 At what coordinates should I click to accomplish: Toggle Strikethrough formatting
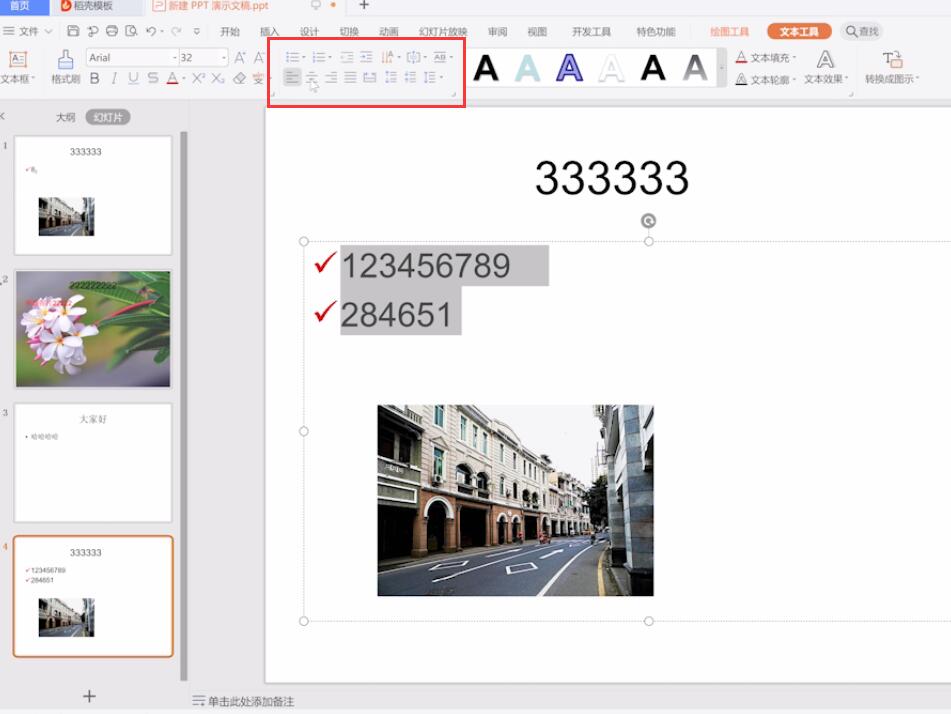(x=153, y=78)
